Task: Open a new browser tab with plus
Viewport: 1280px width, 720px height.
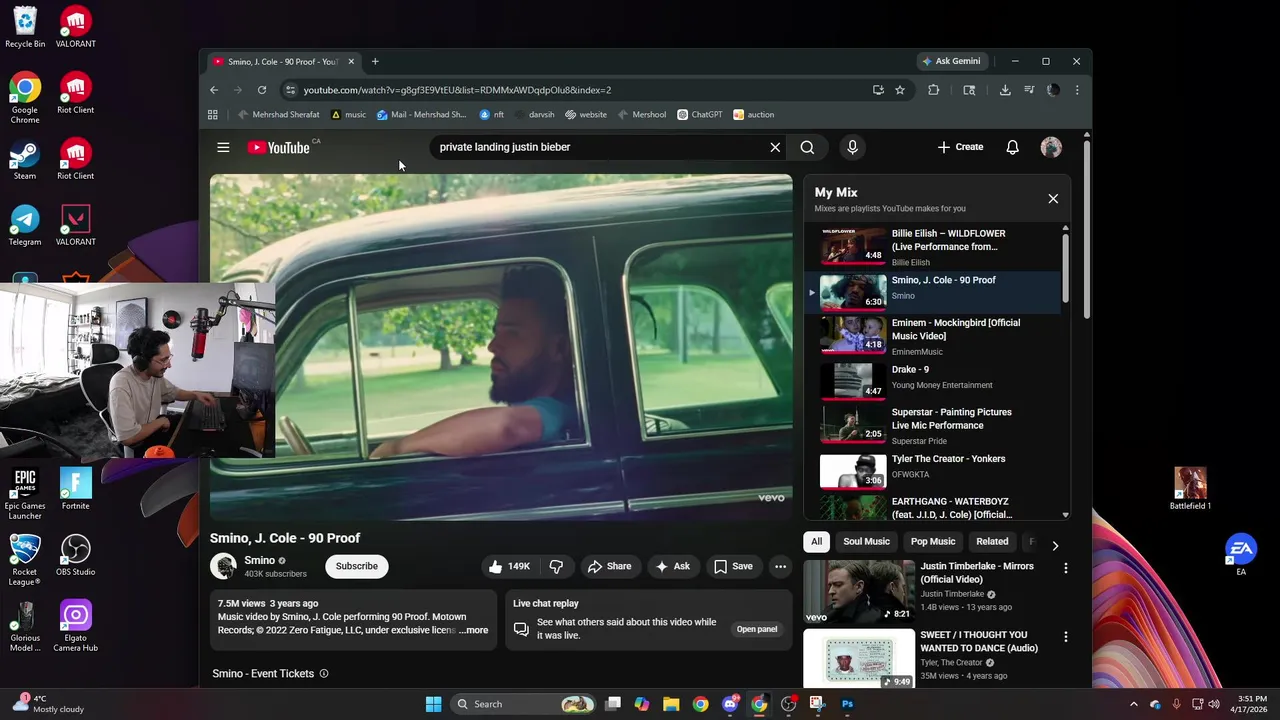Action: [375, 61]
